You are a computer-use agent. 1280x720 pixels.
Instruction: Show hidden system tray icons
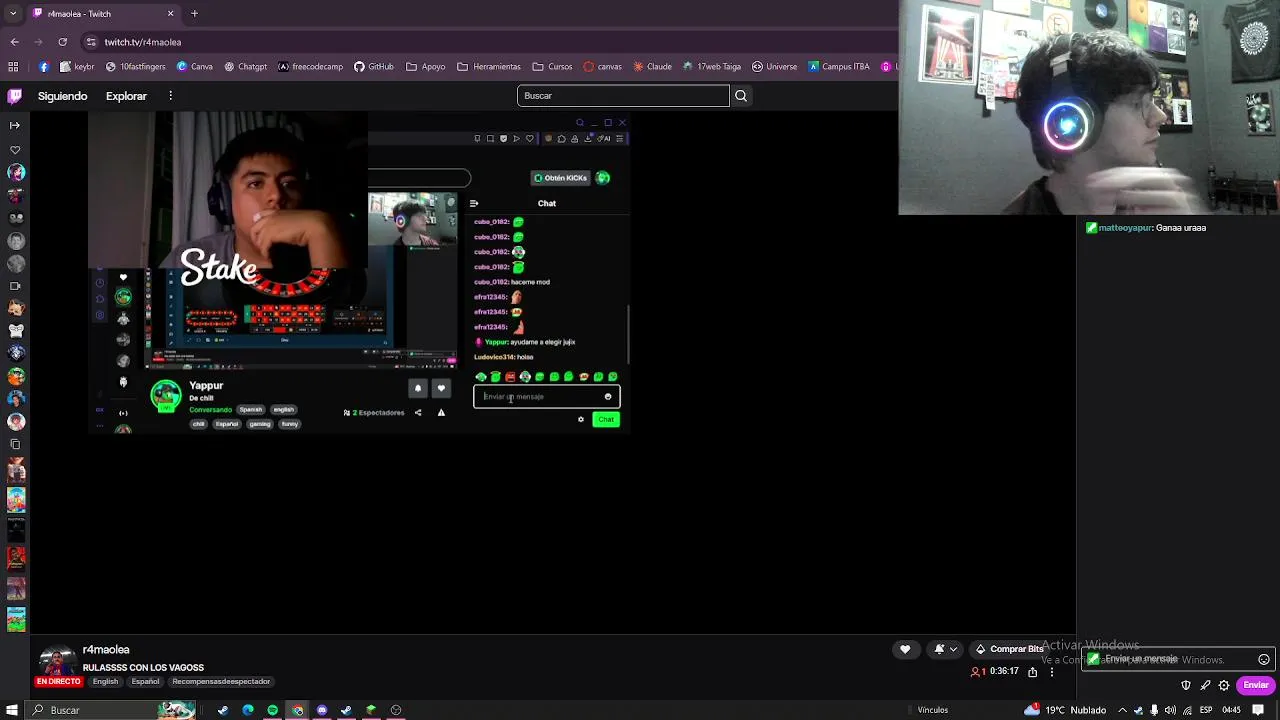coord(1122,710)
